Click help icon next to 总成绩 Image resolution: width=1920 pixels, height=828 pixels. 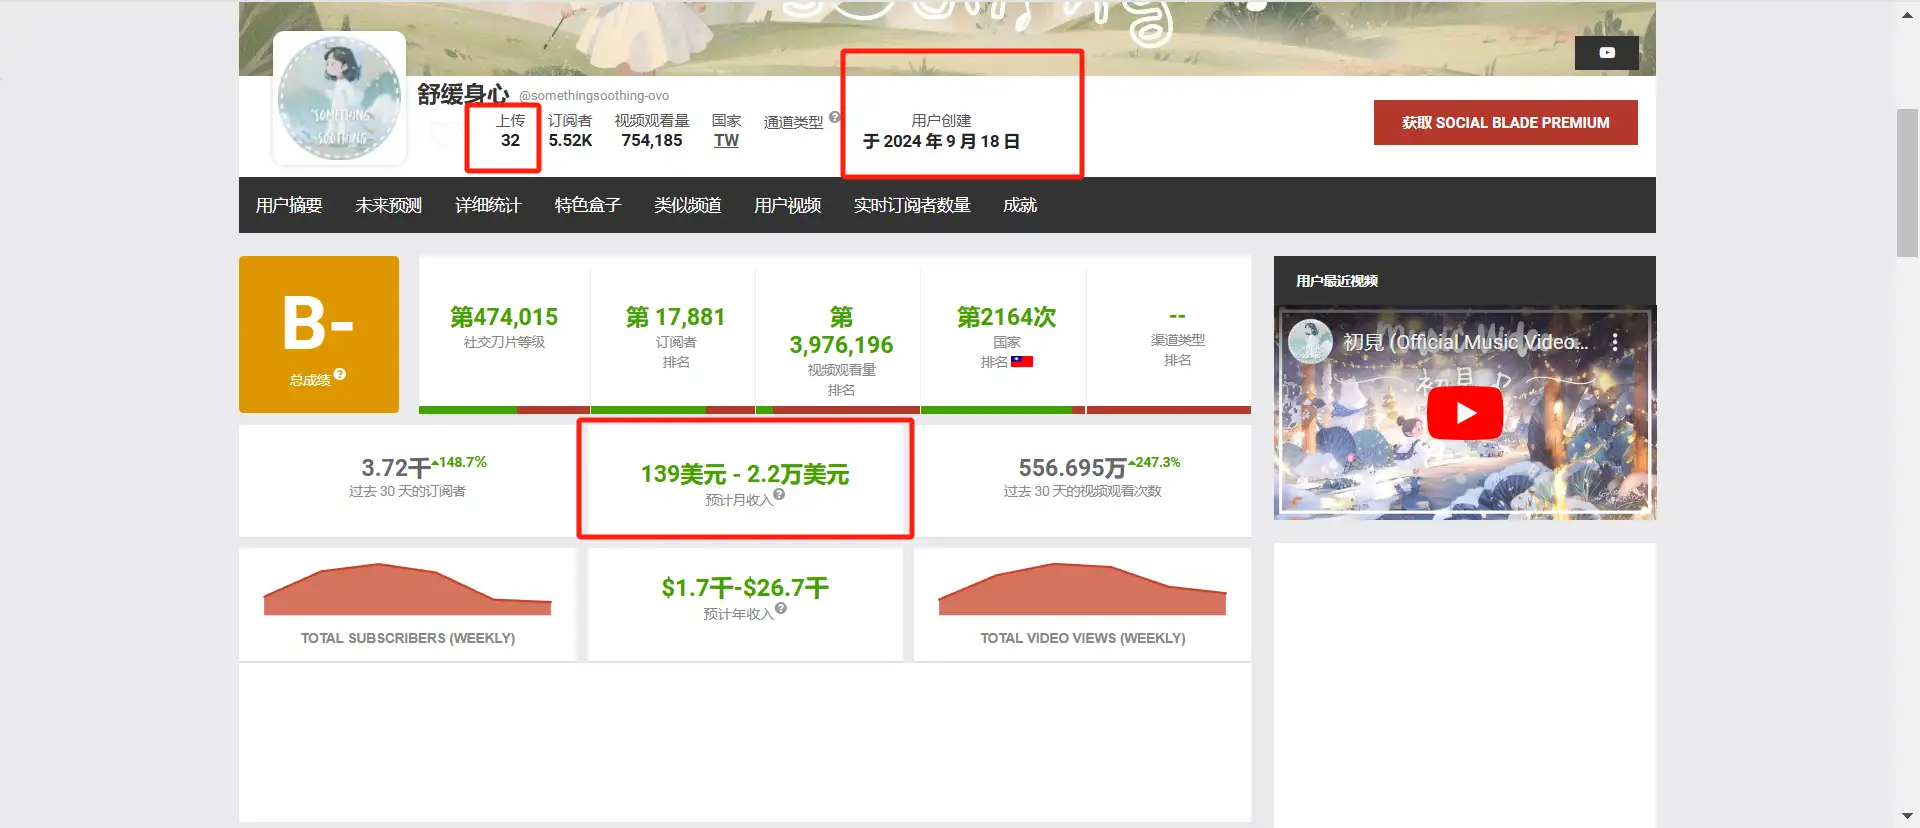pos(340,375)
